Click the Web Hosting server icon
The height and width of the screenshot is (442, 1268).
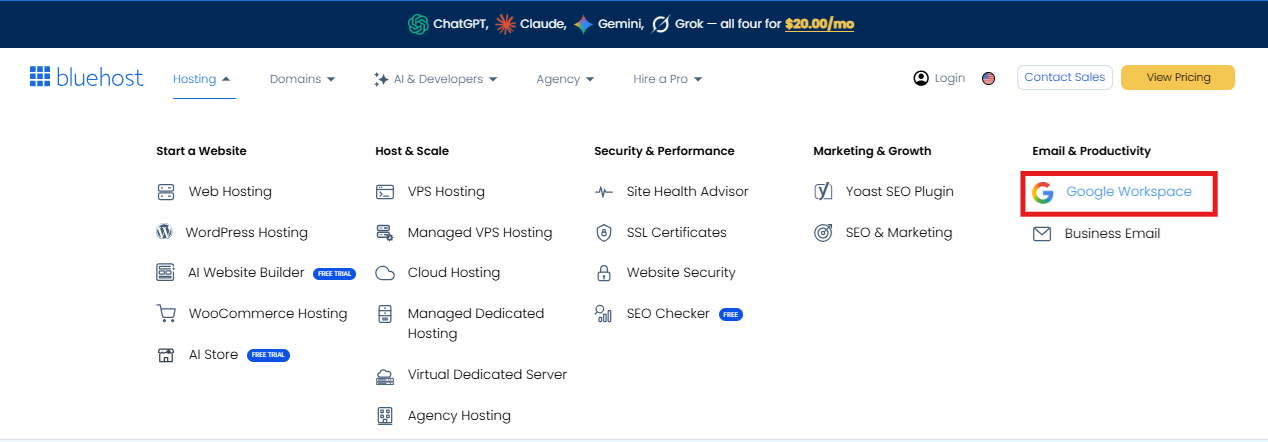coord(166,192)
